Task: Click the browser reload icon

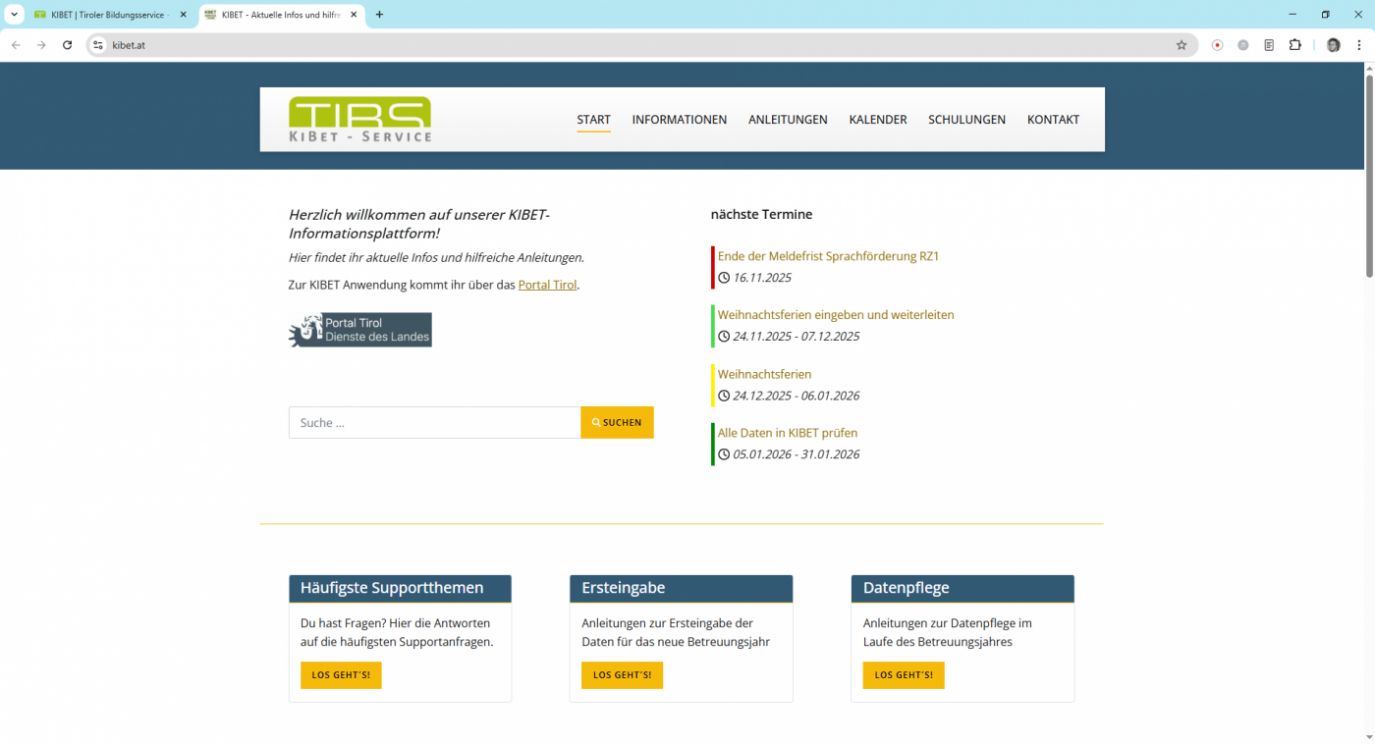Action: click(x=67, y=45)
